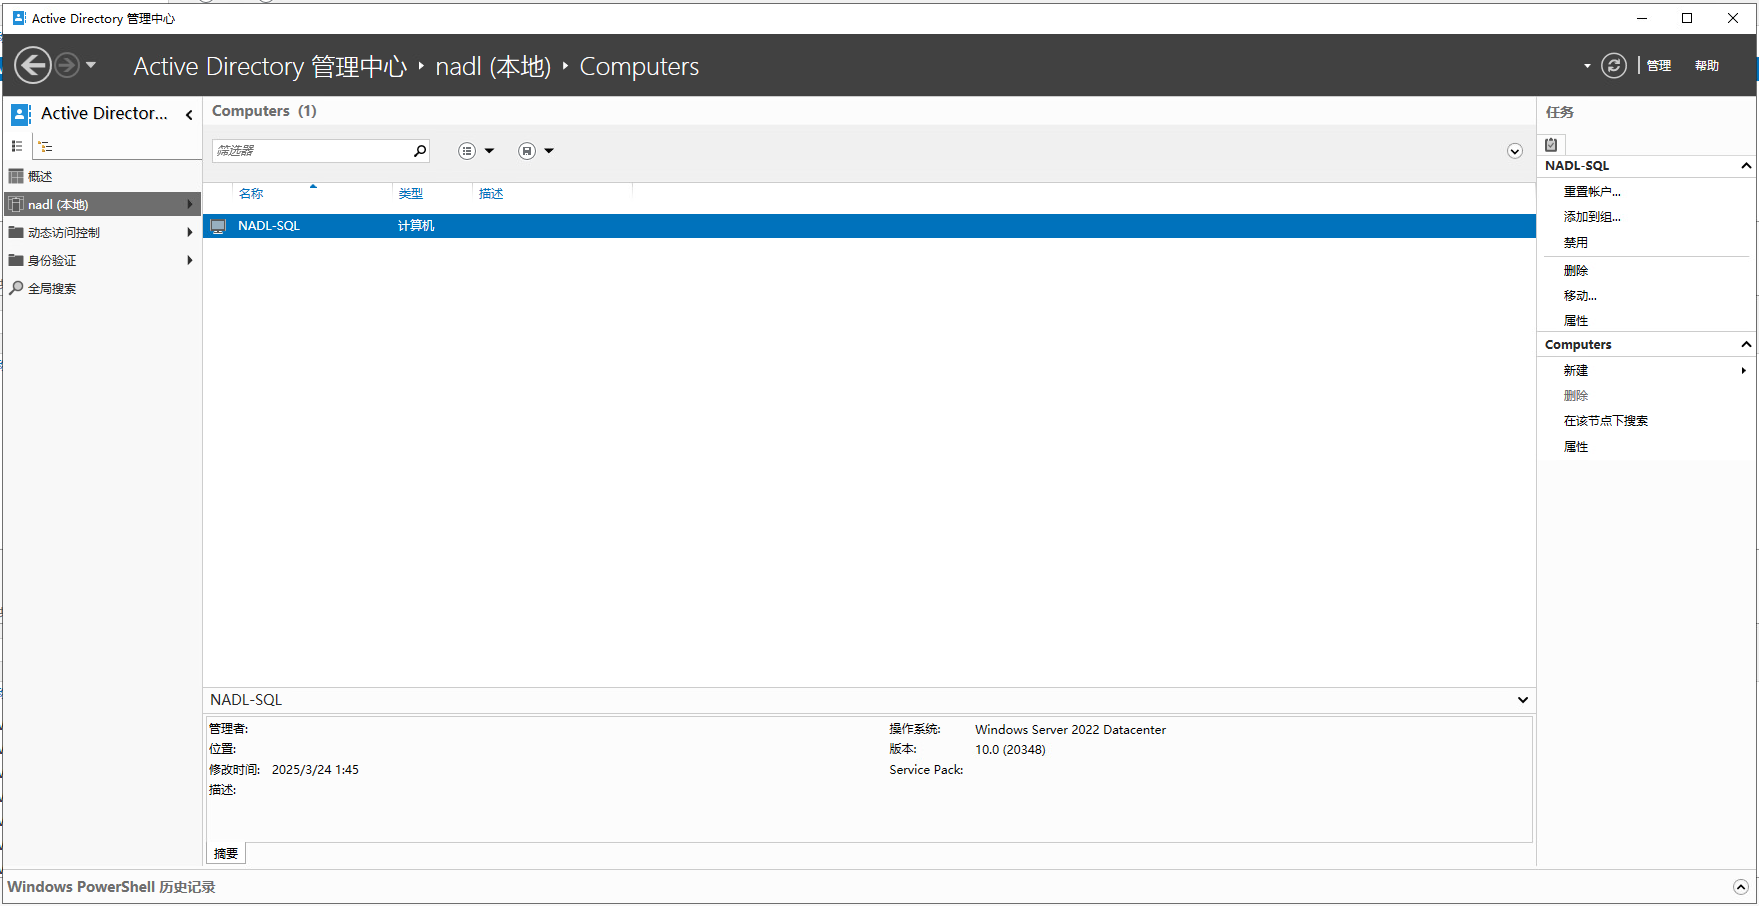Select 概述 in the navigation pane
This screenshot has height=906, width=1759.
tap(102, 176)
